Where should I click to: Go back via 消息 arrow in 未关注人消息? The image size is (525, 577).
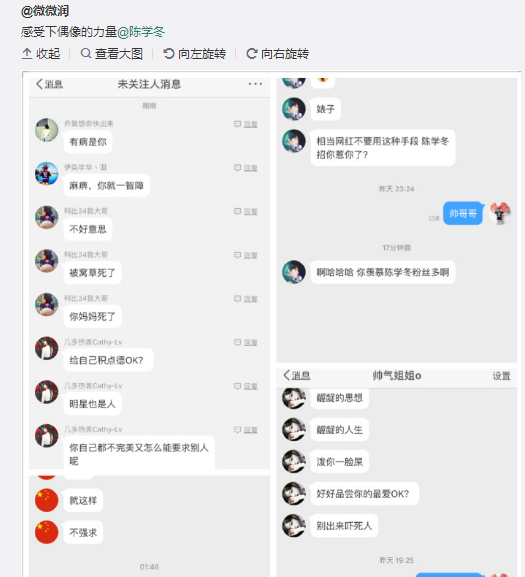[49, 84]
